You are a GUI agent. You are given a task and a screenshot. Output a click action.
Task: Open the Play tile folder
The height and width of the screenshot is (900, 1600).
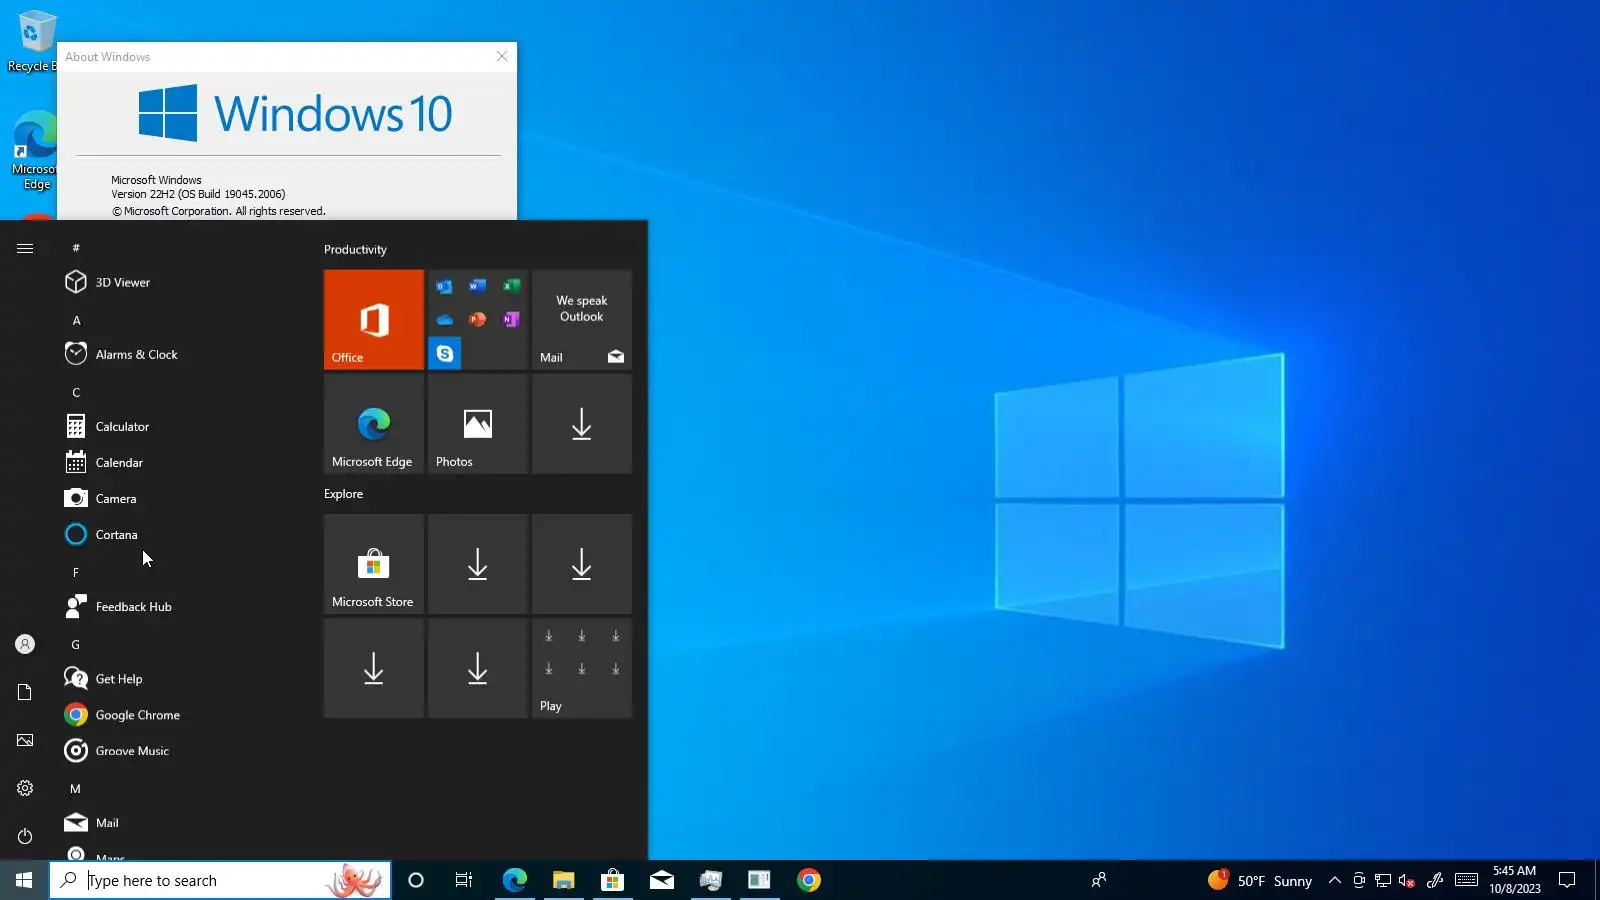coord(582,668)
